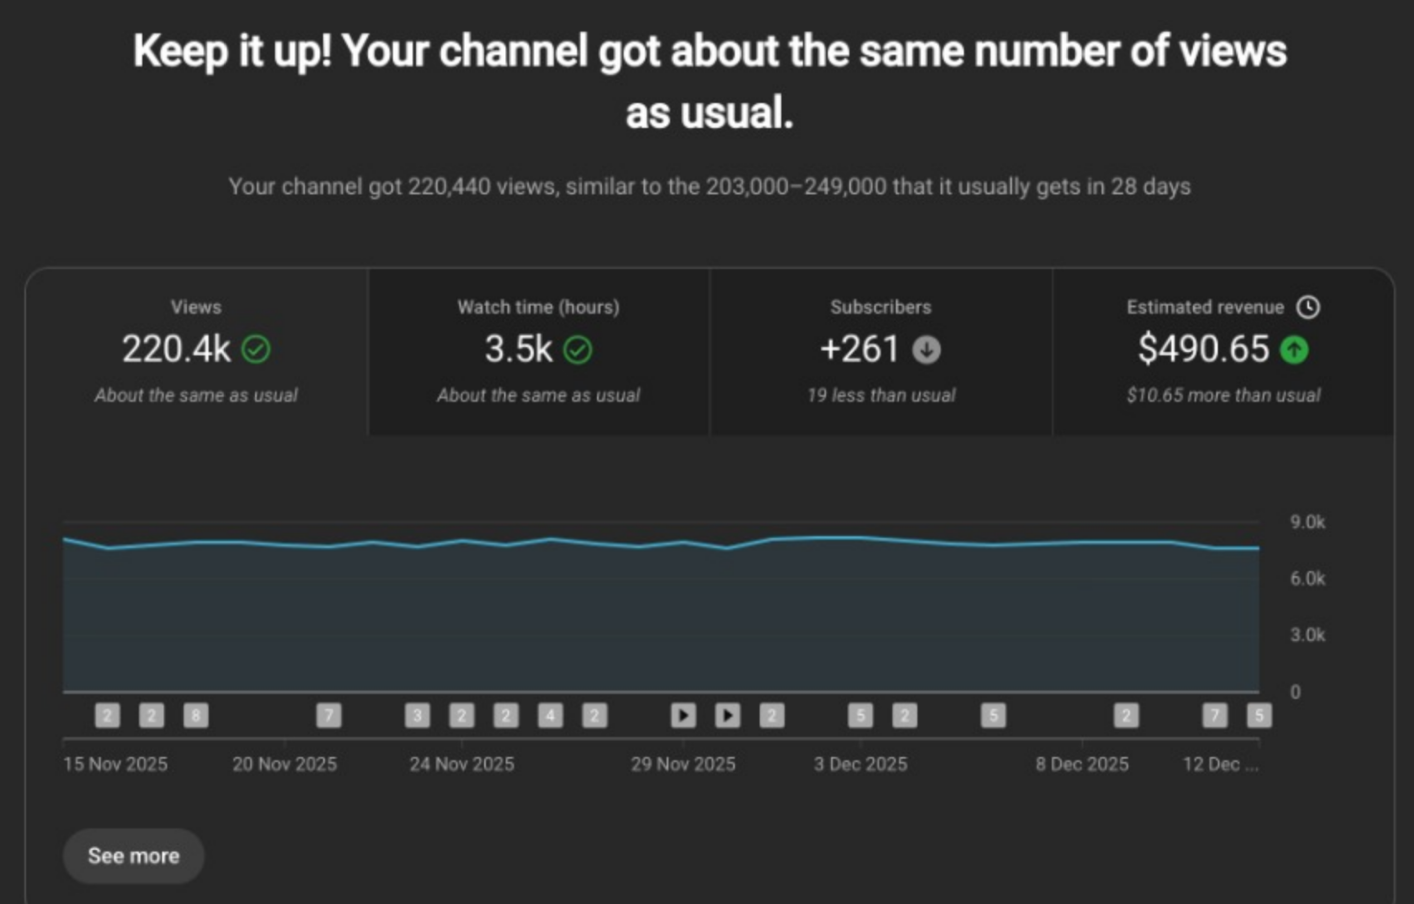Switch to the Watch time (hours) tab
Viewport: 1414px width, 904px height.
(x=539, y=352)
